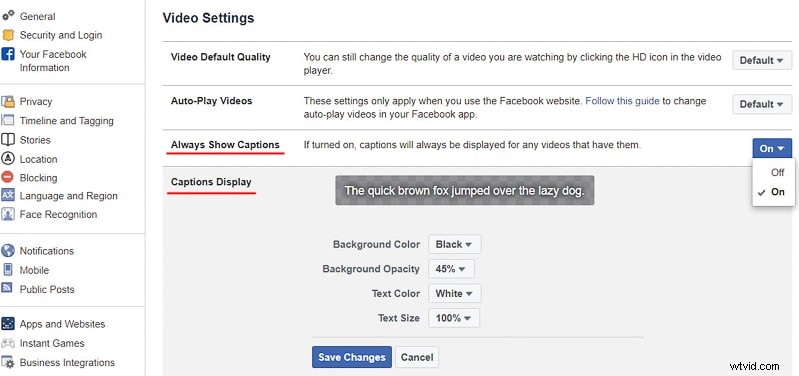Image resolution: width=799 pixels, height=376 pixels.
Task: Open Video Default Quality dropdown
Action: (x=762, y=60)
